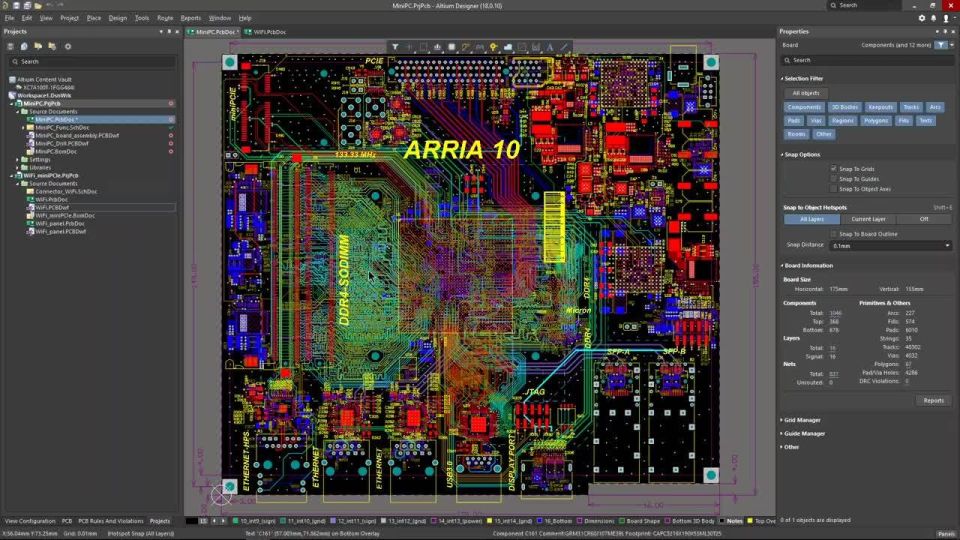The height and width of the screenshot is (540, 960).
Task: Click the fourth folder icon in the Projects panel toolbar
Action: (x=52, y=47)
